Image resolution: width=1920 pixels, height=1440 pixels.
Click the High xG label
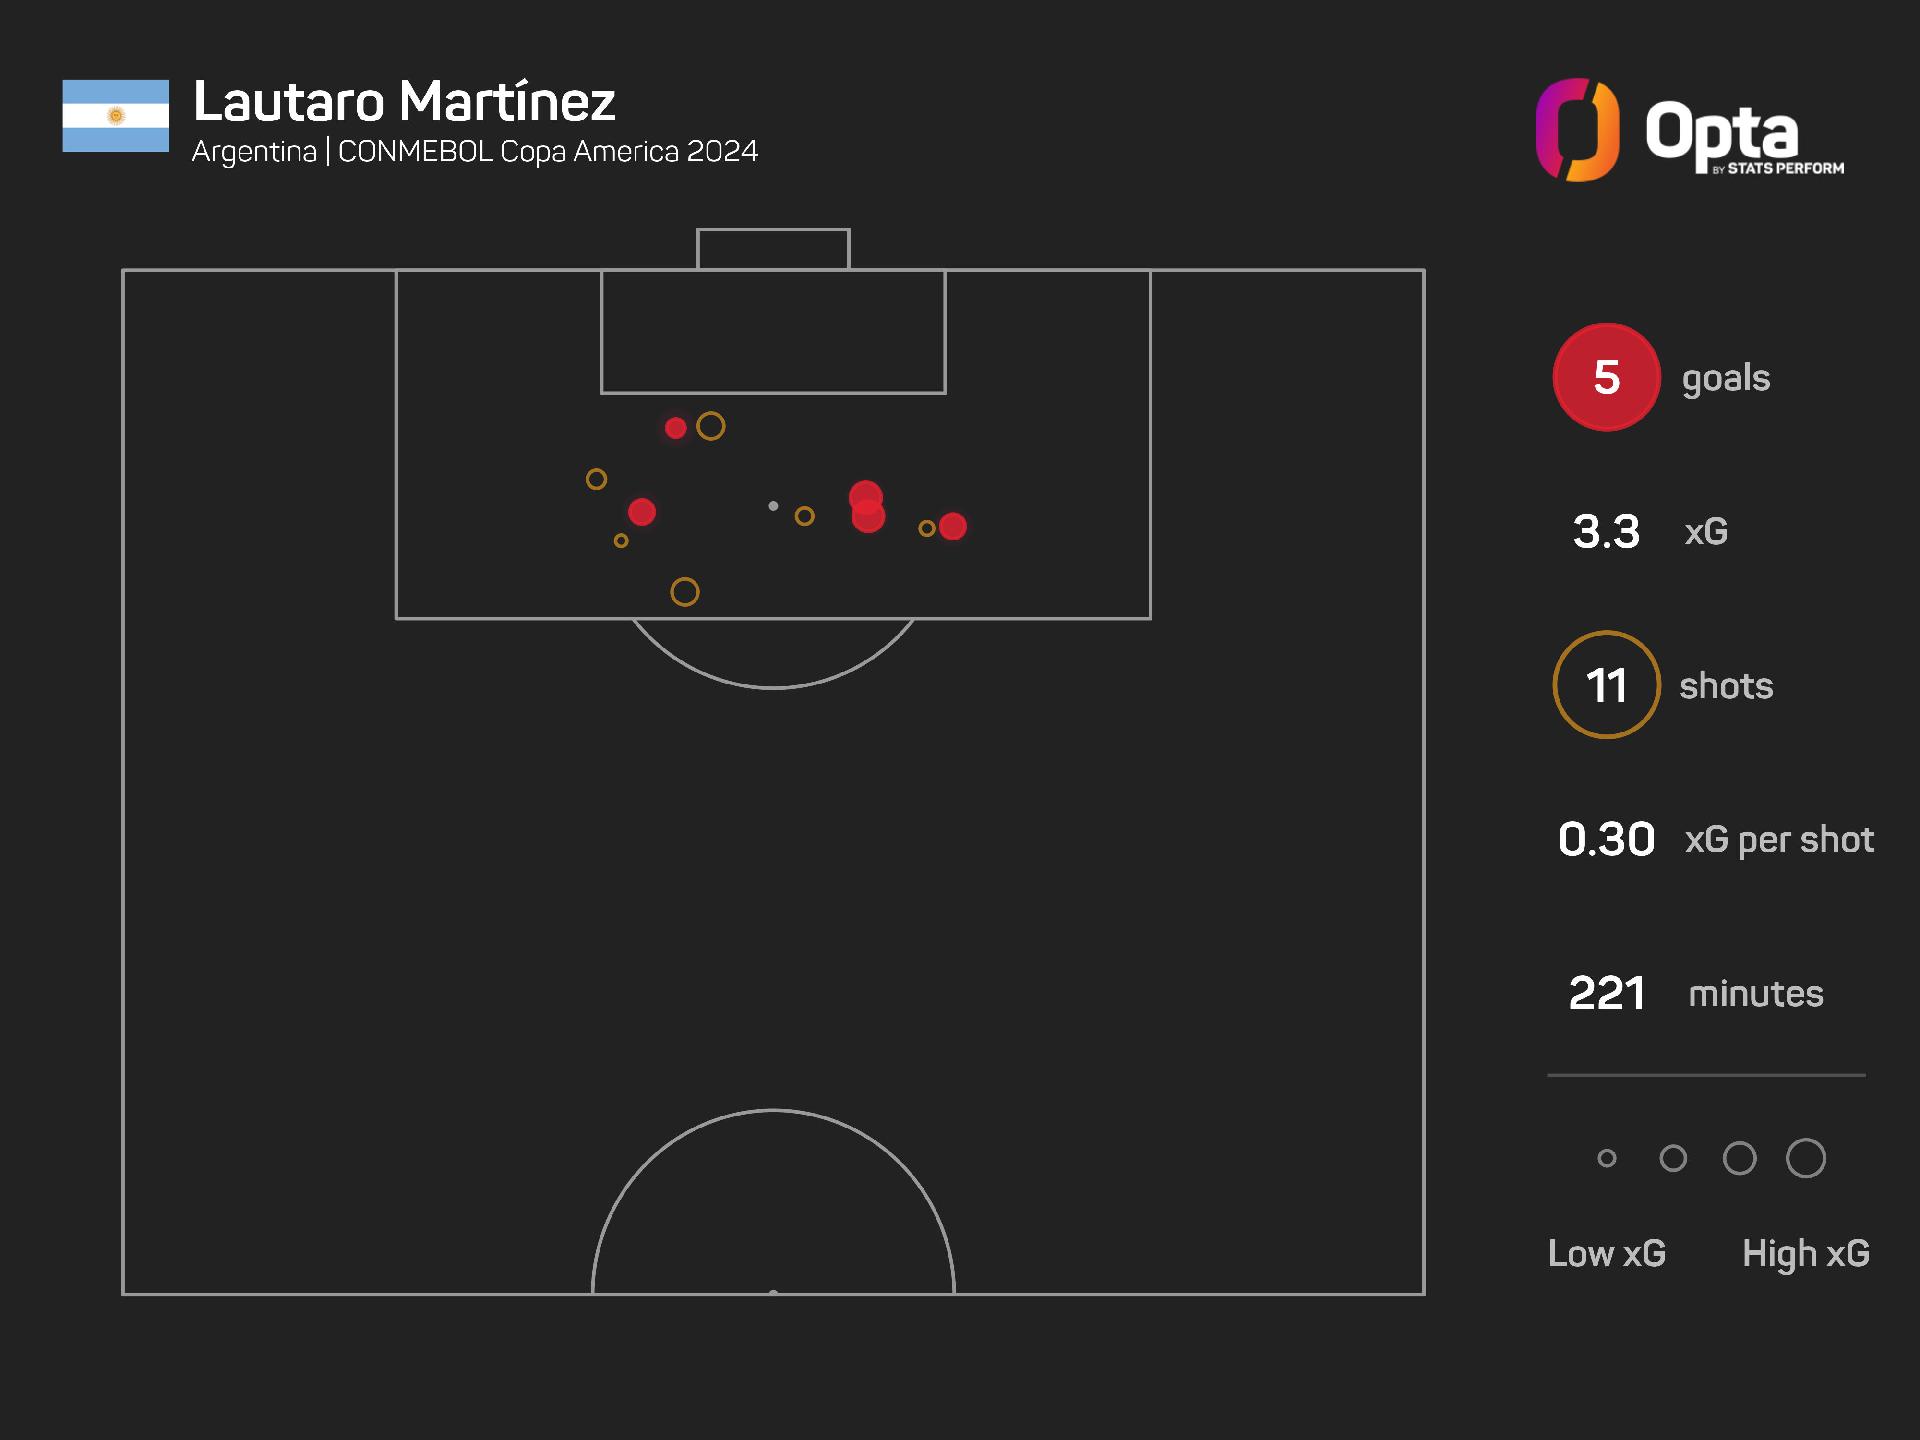click(x=1806, y=1253)
